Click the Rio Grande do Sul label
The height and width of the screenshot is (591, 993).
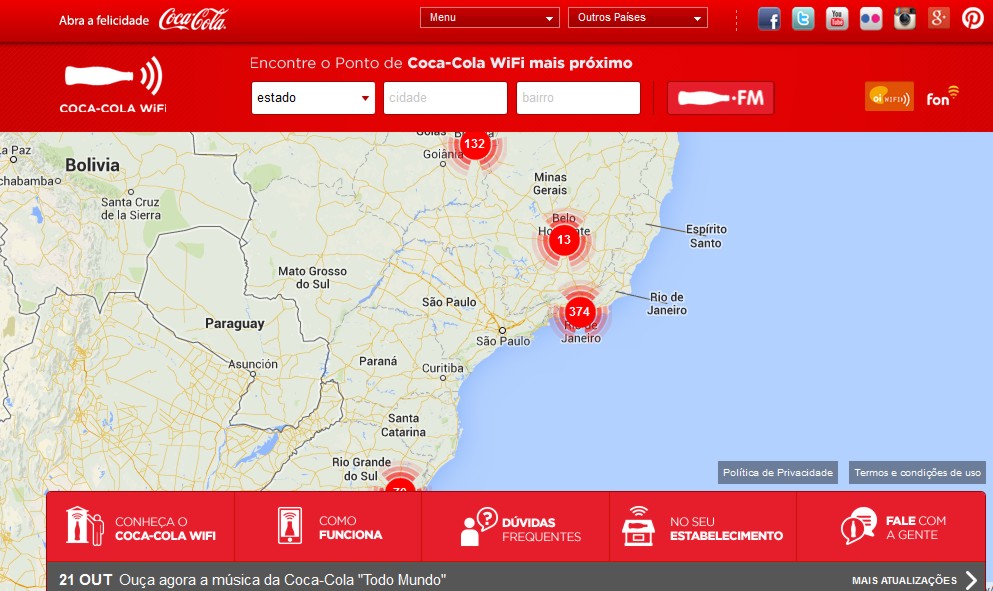pos(361,469)
